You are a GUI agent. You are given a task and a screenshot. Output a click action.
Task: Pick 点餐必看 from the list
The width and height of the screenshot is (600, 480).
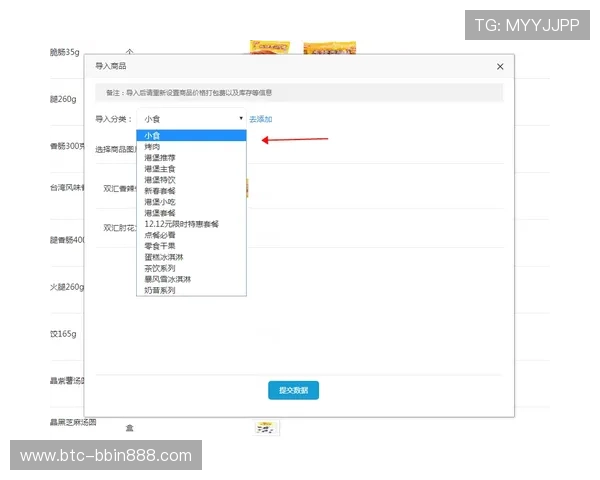191,235
